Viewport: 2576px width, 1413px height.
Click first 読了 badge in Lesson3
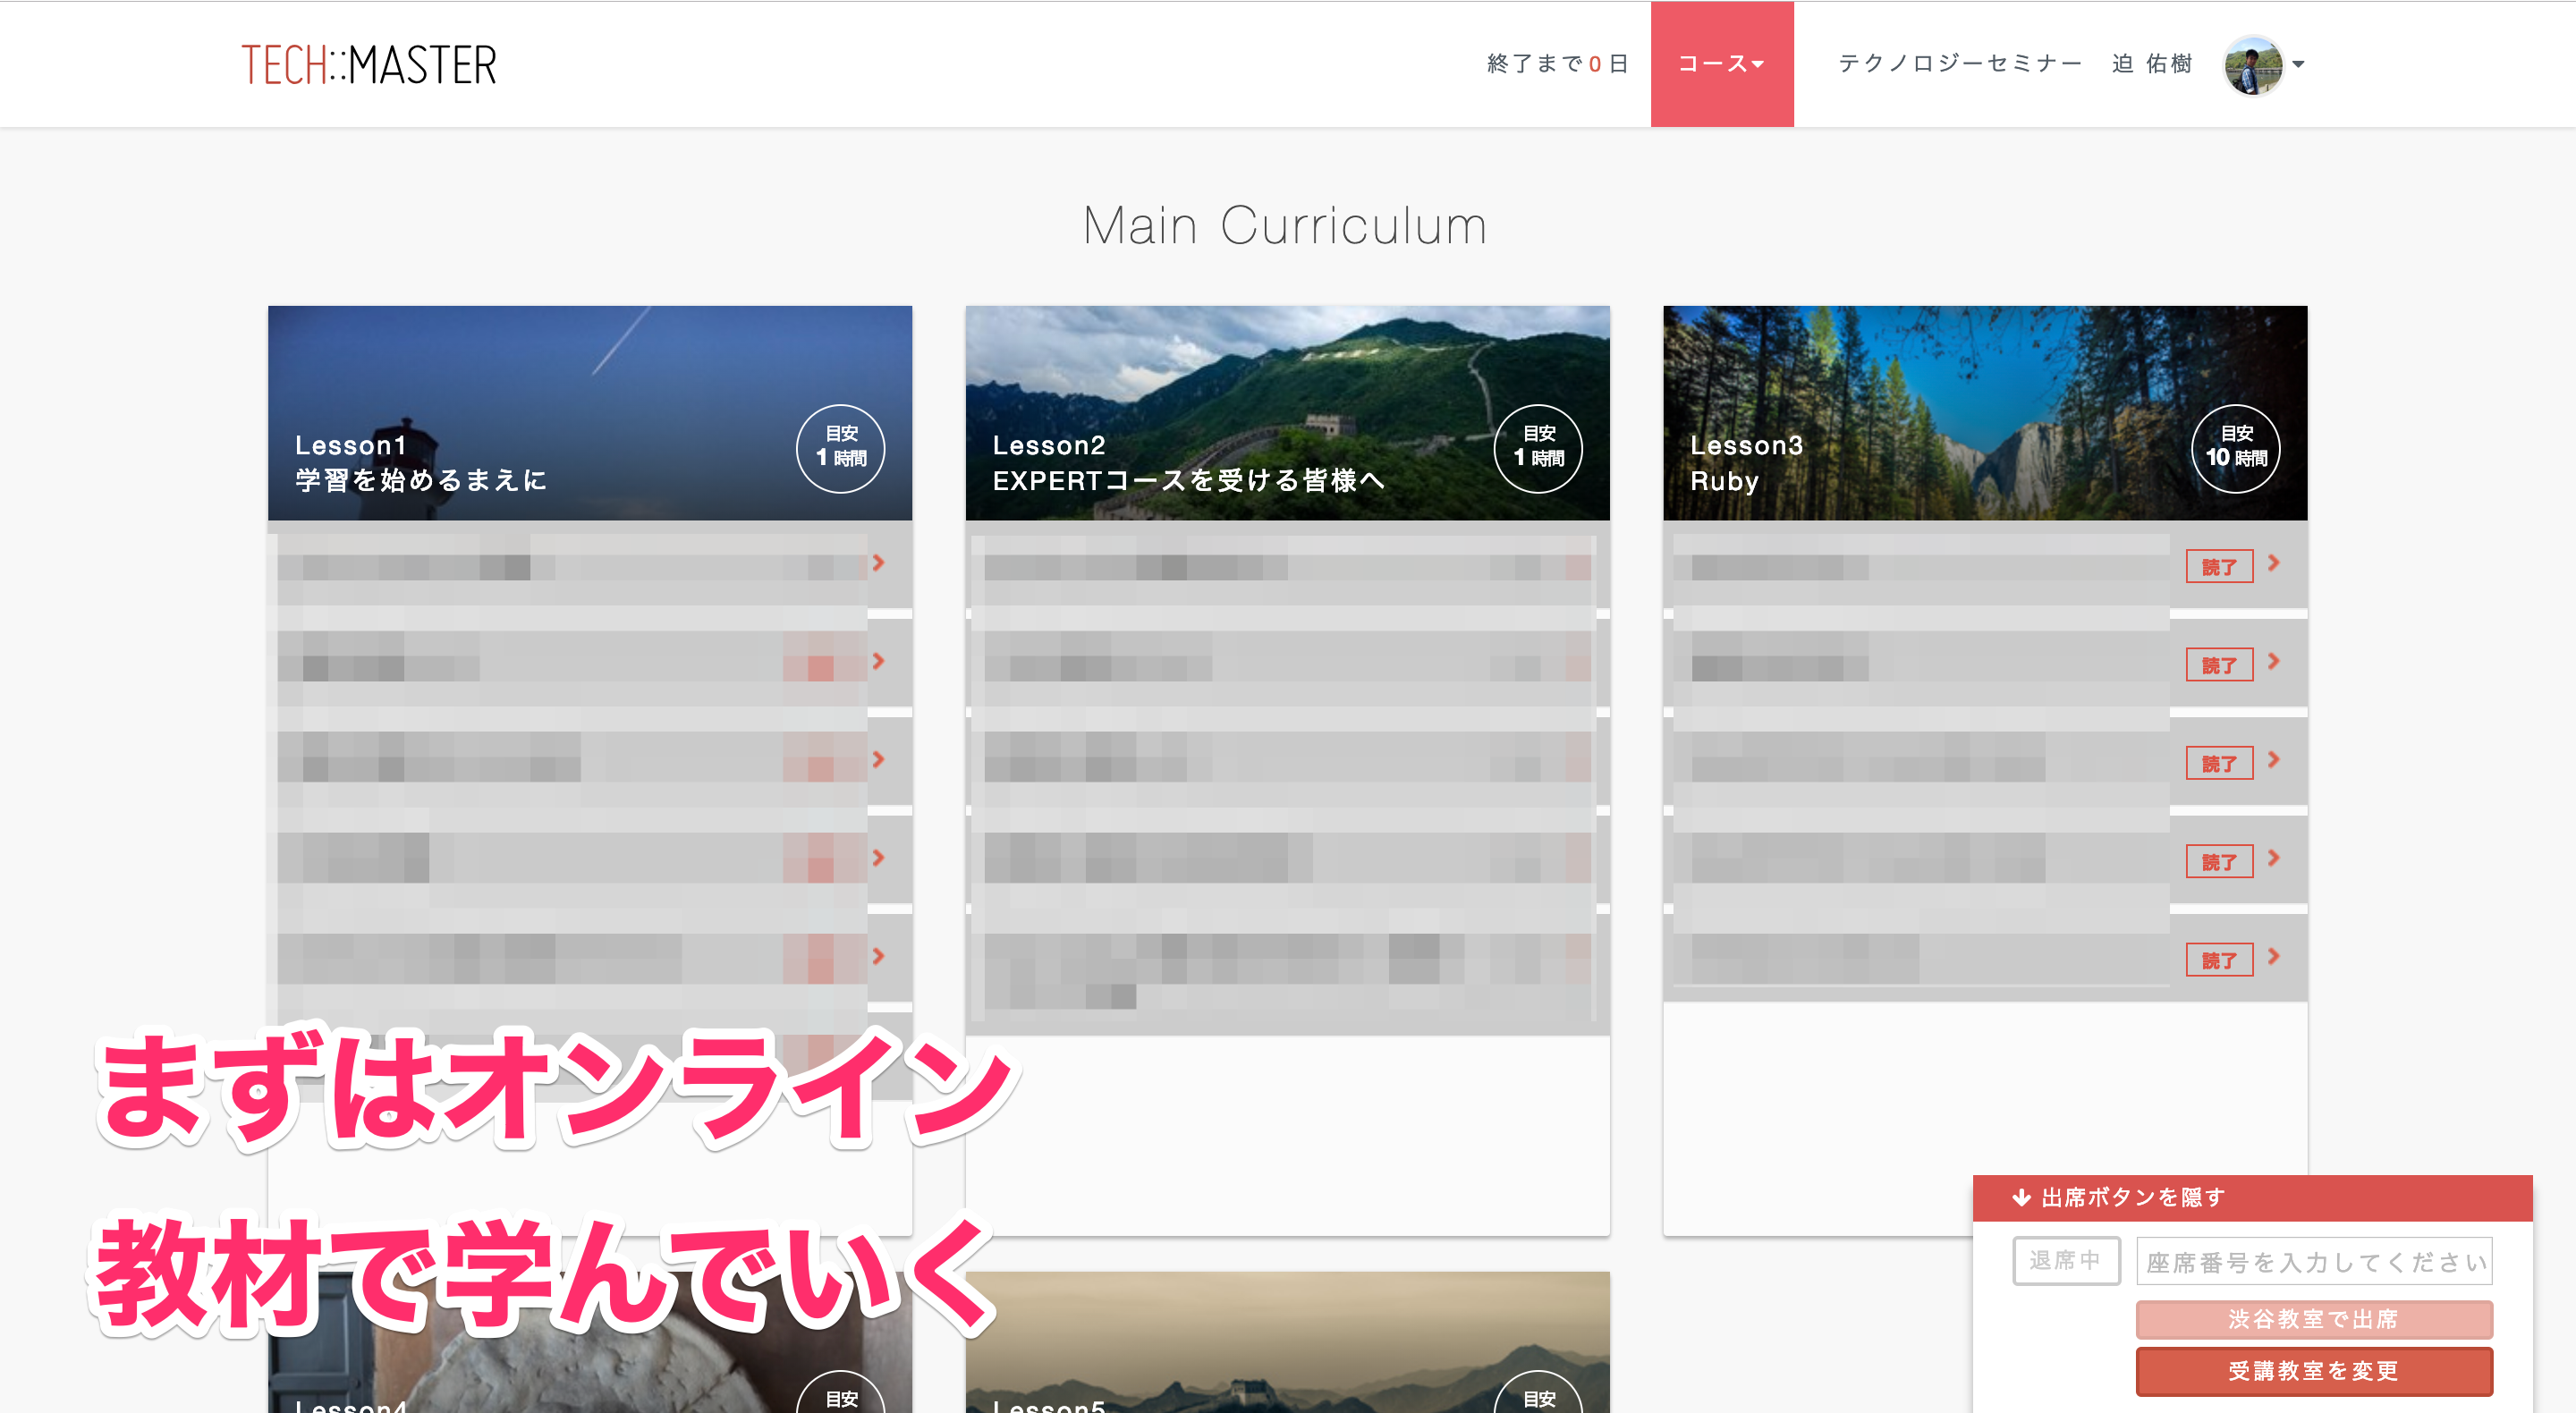(x=2219, y=566)
